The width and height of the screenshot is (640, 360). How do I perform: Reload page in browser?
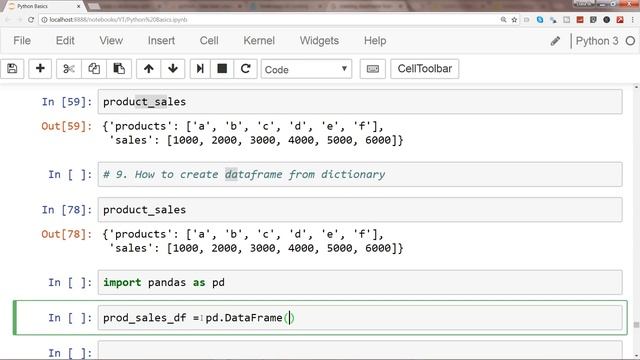pos(31,20)
